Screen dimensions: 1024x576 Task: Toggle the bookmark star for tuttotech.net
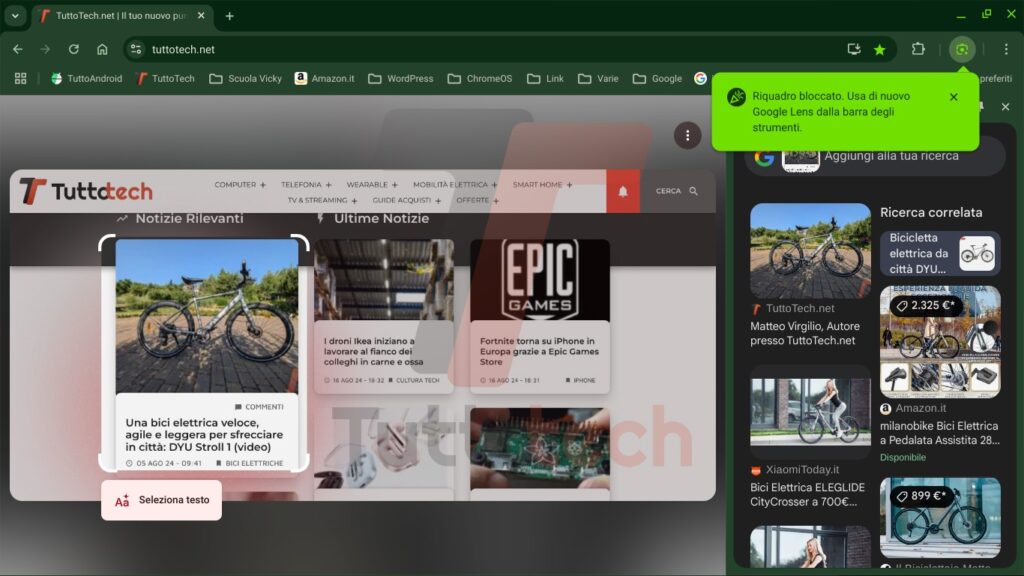pos(880,48)
